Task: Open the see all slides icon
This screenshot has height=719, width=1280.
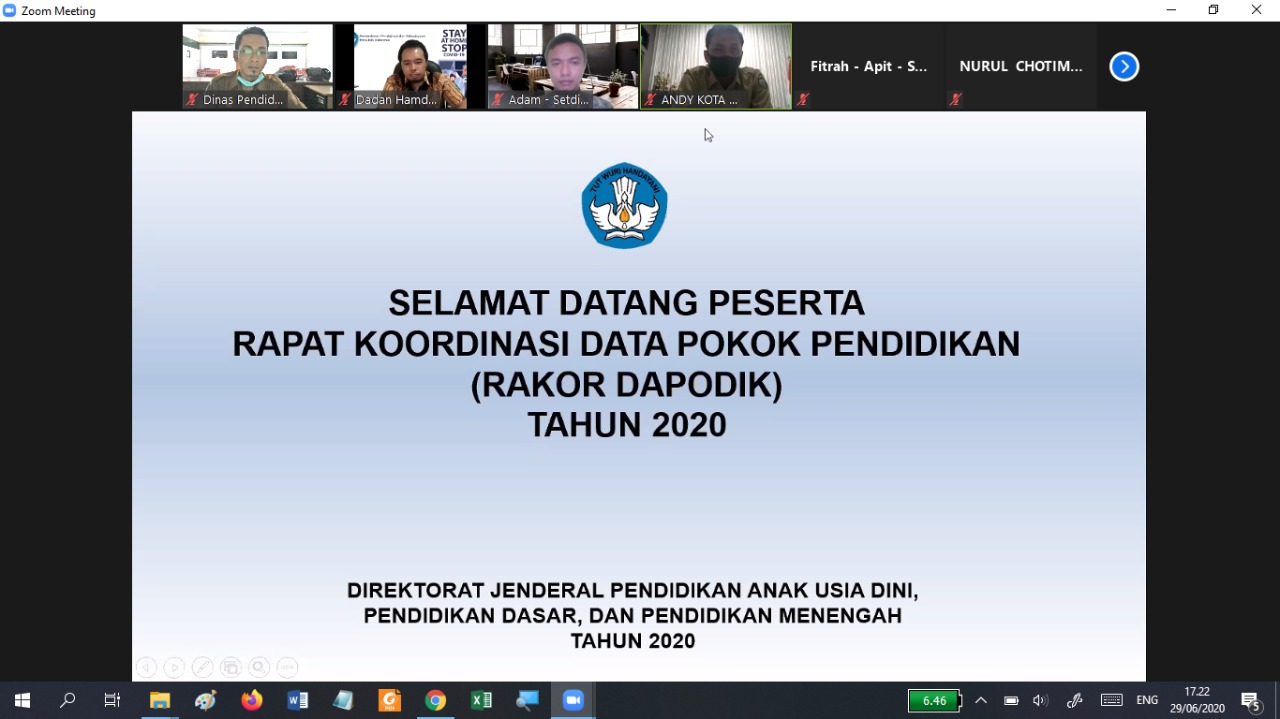Action: pos(231,667)
